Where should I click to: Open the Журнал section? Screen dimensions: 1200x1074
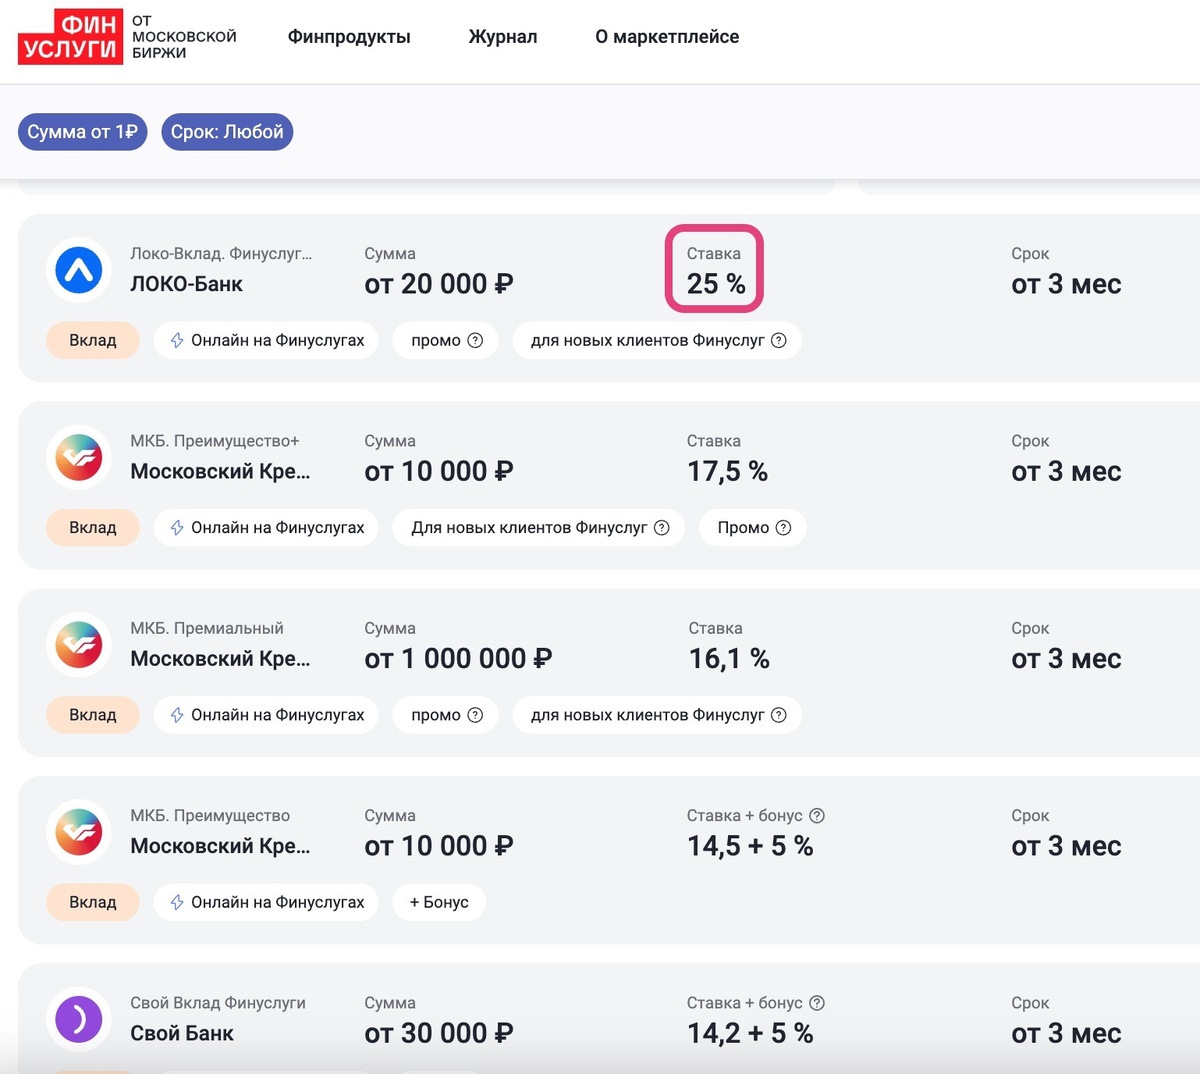[503, 37]
